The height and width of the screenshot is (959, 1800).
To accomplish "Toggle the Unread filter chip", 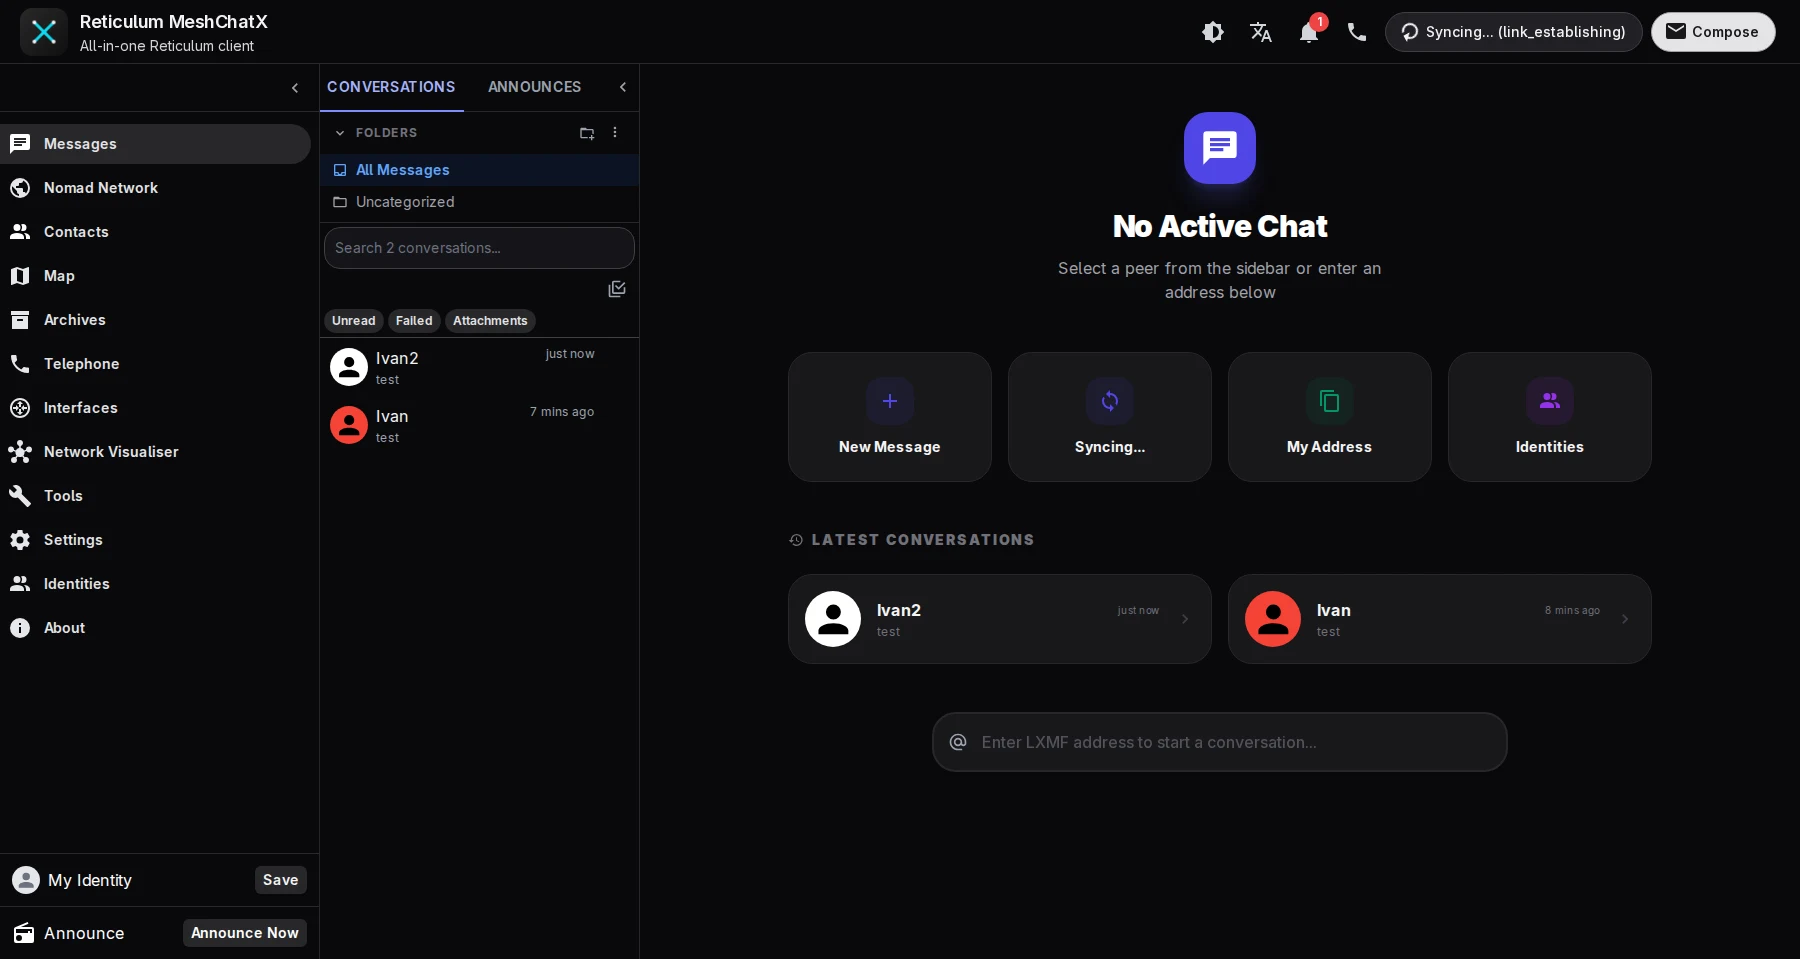I will pyautogui.click(x=353, y=321).
